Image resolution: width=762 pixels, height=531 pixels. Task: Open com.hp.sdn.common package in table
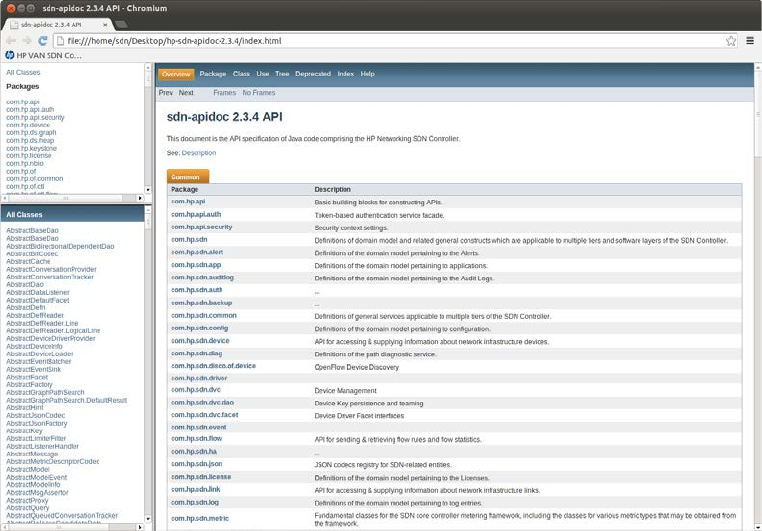click(x=204, y=315)
